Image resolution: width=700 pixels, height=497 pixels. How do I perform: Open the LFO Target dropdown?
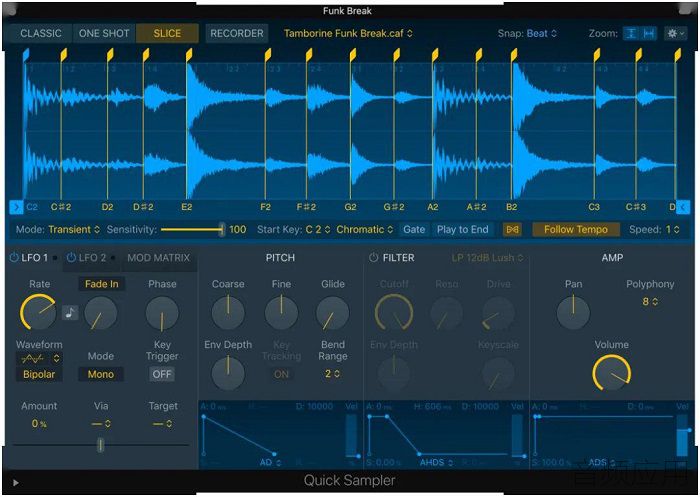162,424
